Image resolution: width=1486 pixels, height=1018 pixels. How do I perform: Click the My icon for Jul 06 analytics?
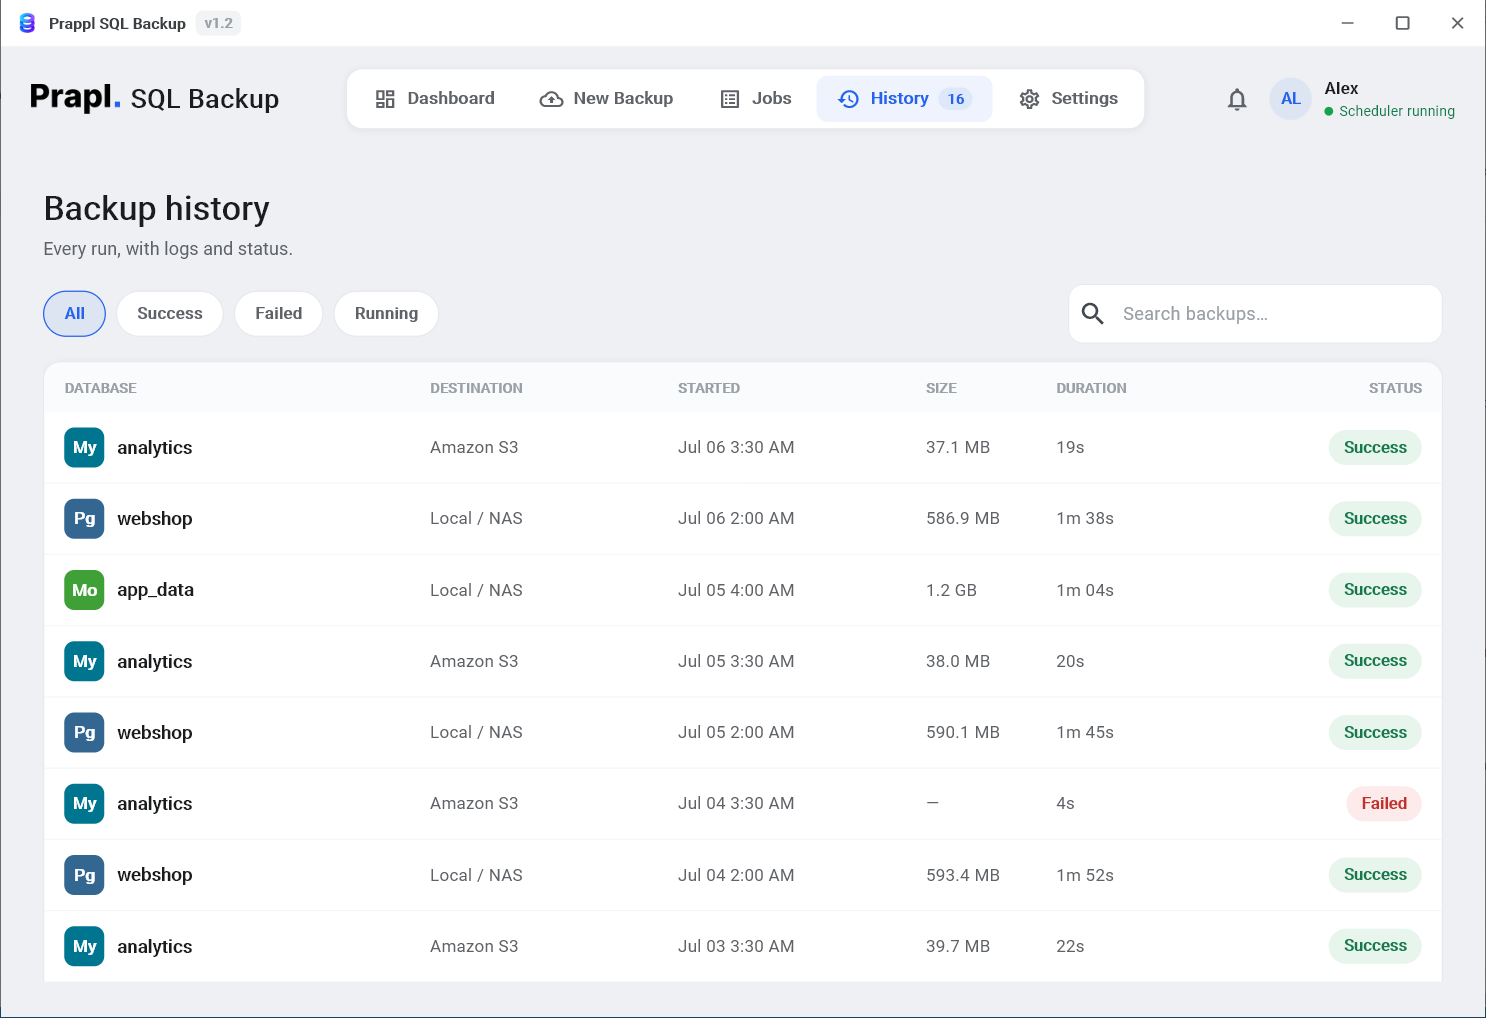[x=85, y=447]
